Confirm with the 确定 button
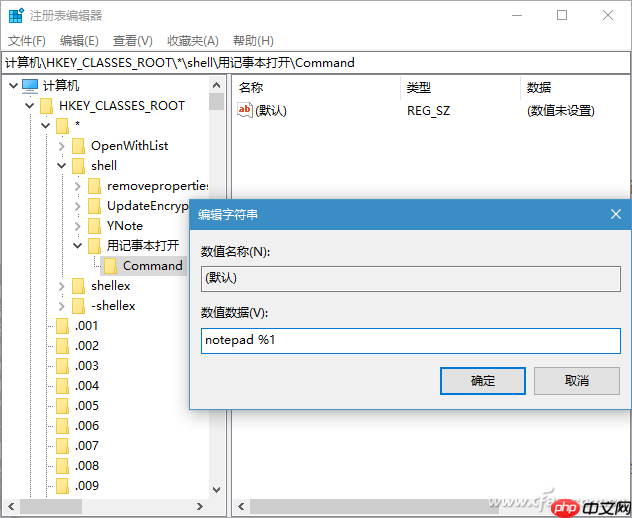 (x=483, y=381)
